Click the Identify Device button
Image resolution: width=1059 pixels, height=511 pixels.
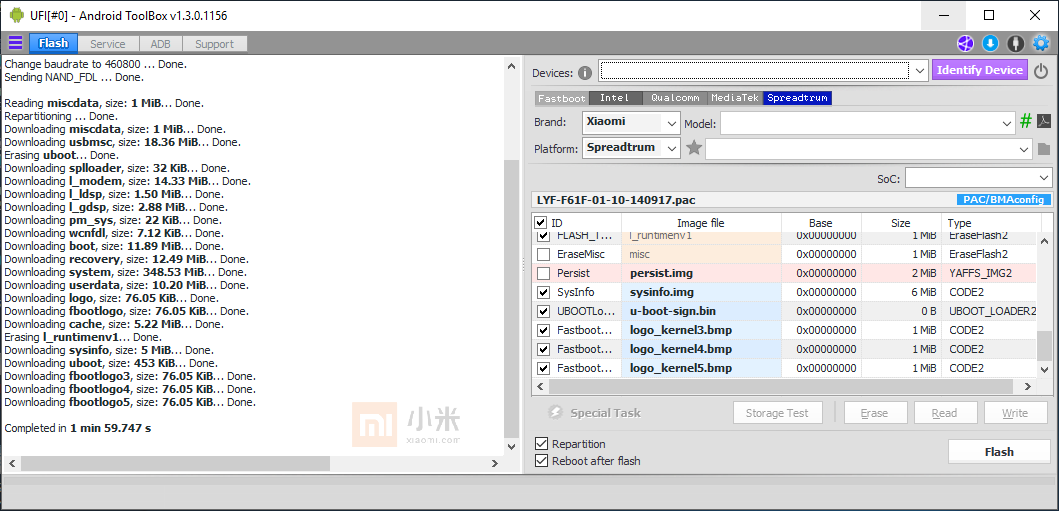tap(980, 70)
